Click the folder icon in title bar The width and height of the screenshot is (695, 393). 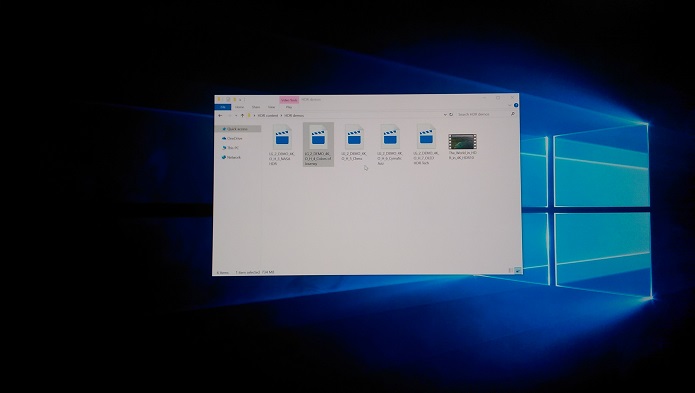click(219, 100)
